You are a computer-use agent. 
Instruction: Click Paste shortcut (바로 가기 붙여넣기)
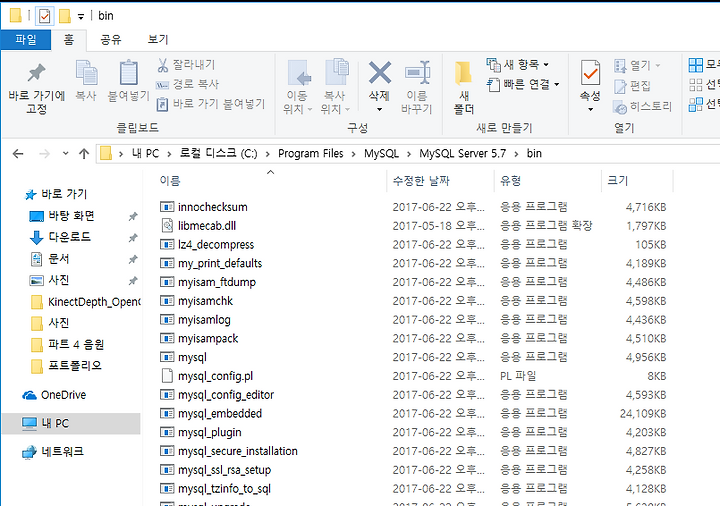(x=210, y=104)
